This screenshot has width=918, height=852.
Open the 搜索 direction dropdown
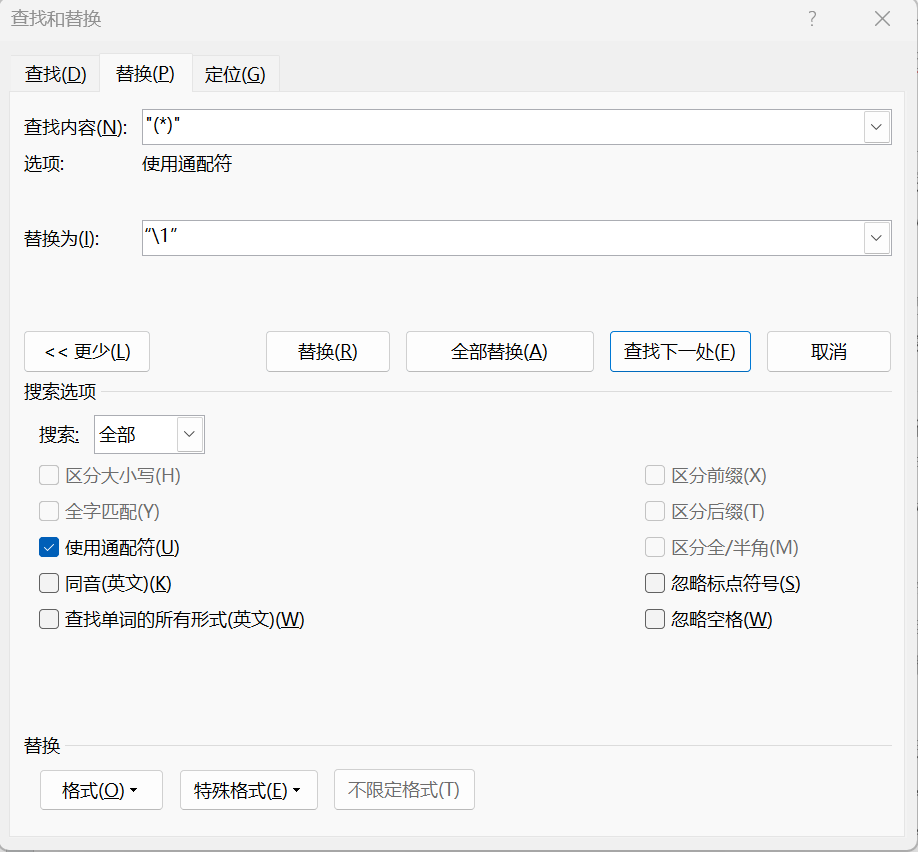tap(190, 435)
